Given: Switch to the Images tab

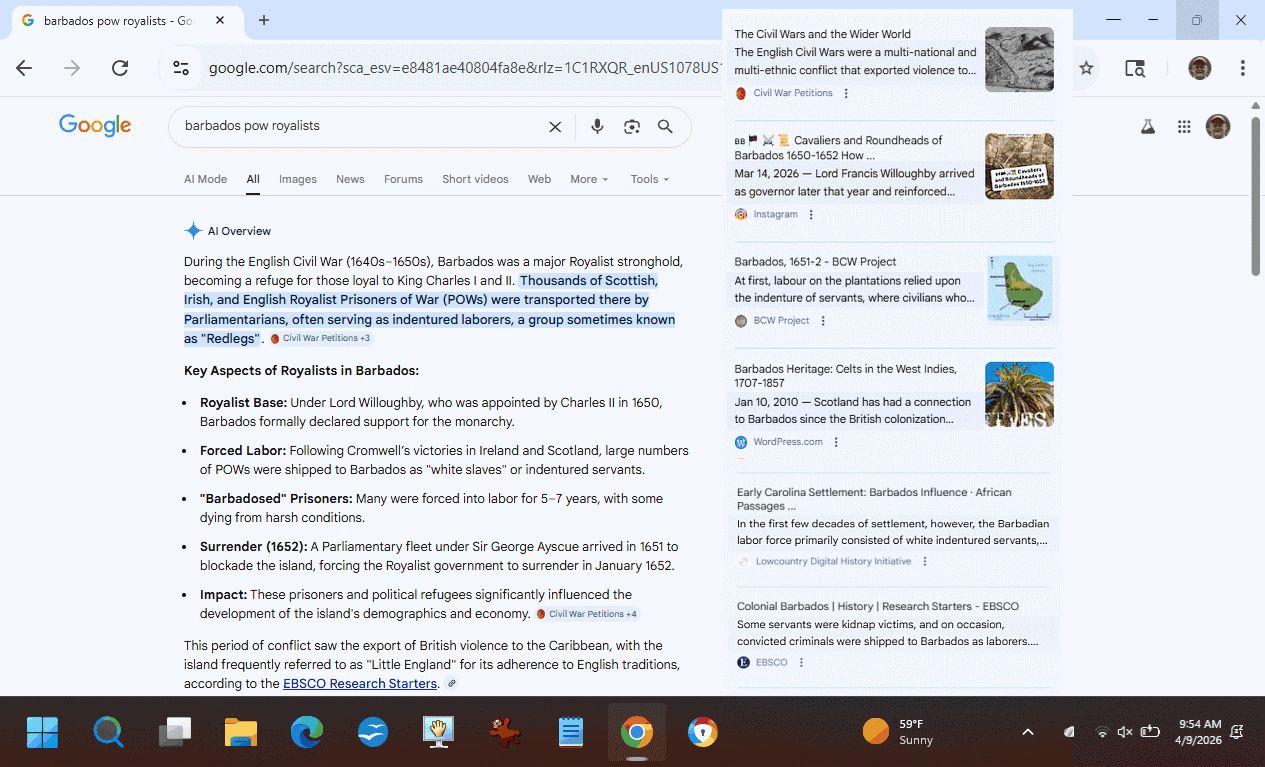Looking at the screenshot, I should (x=297, y=179).
